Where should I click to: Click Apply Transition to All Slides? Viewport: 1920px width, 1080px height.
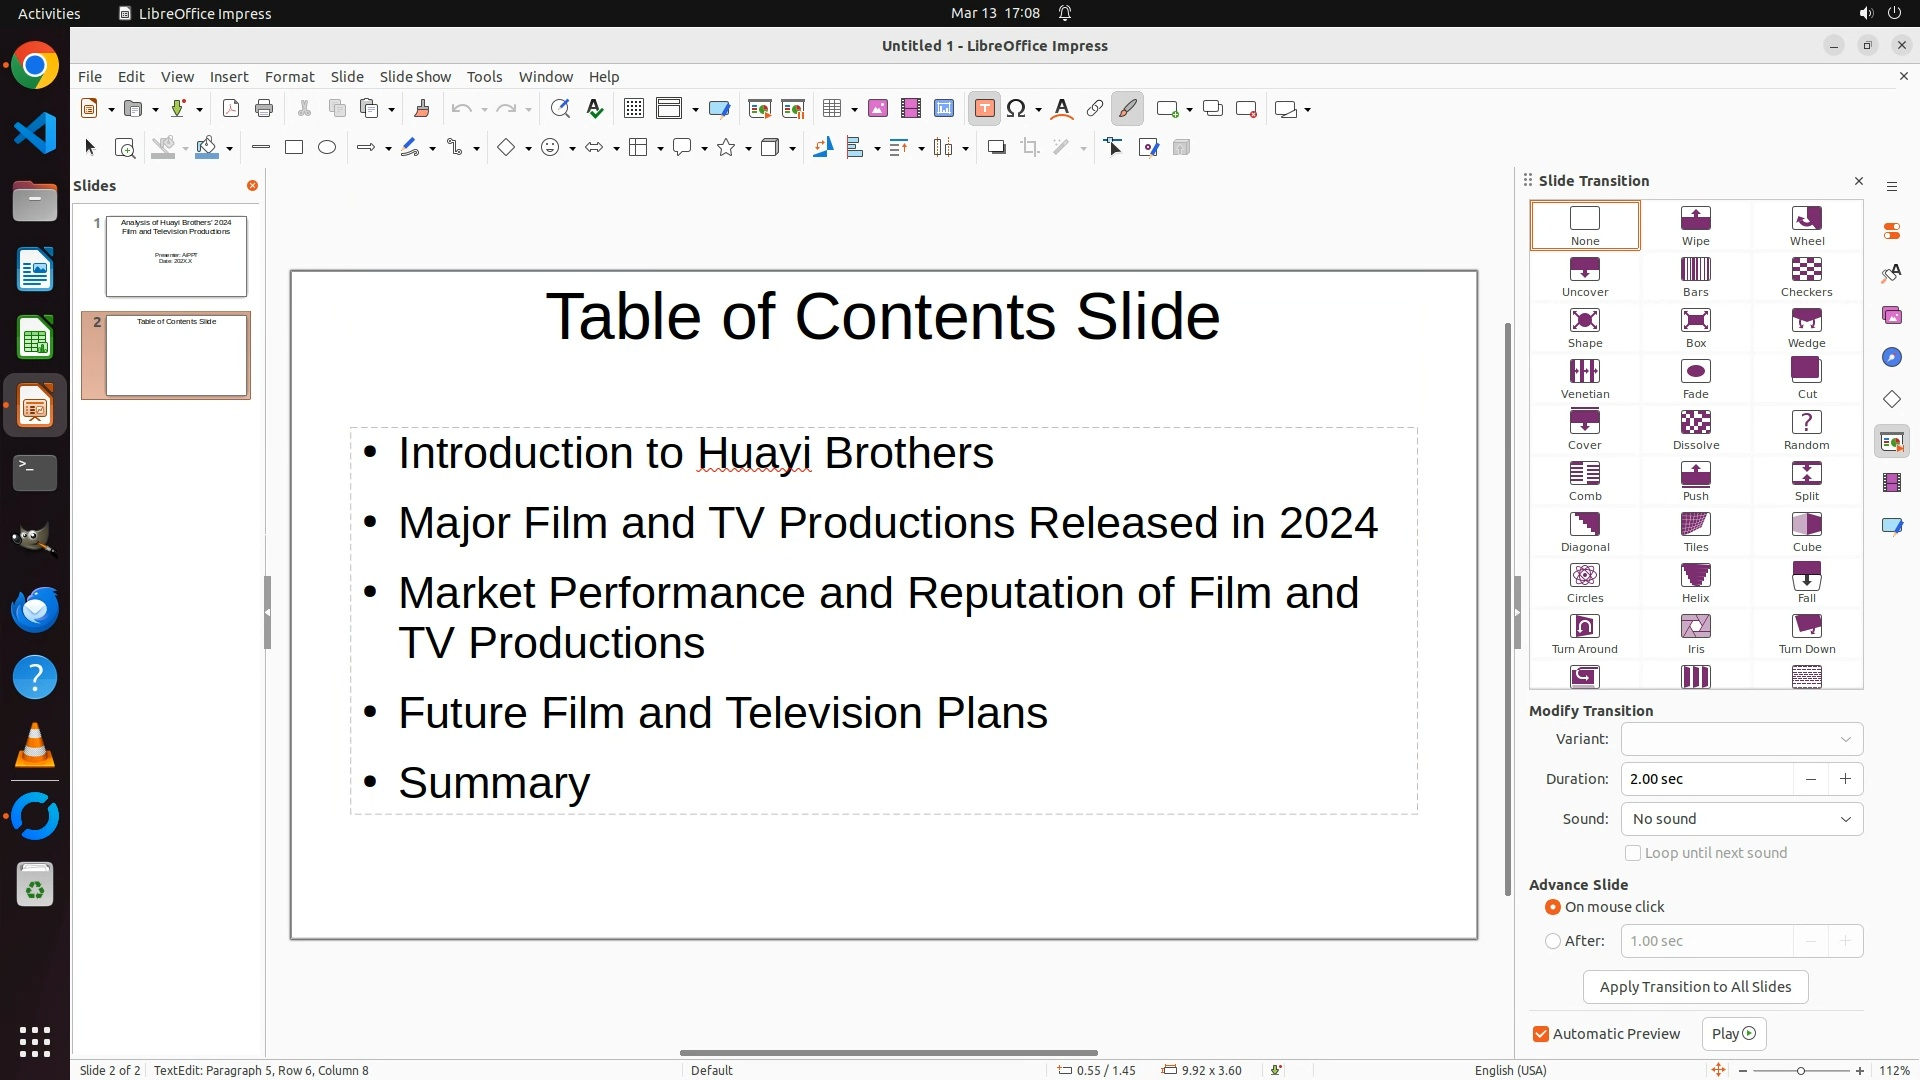[1695, 987]
